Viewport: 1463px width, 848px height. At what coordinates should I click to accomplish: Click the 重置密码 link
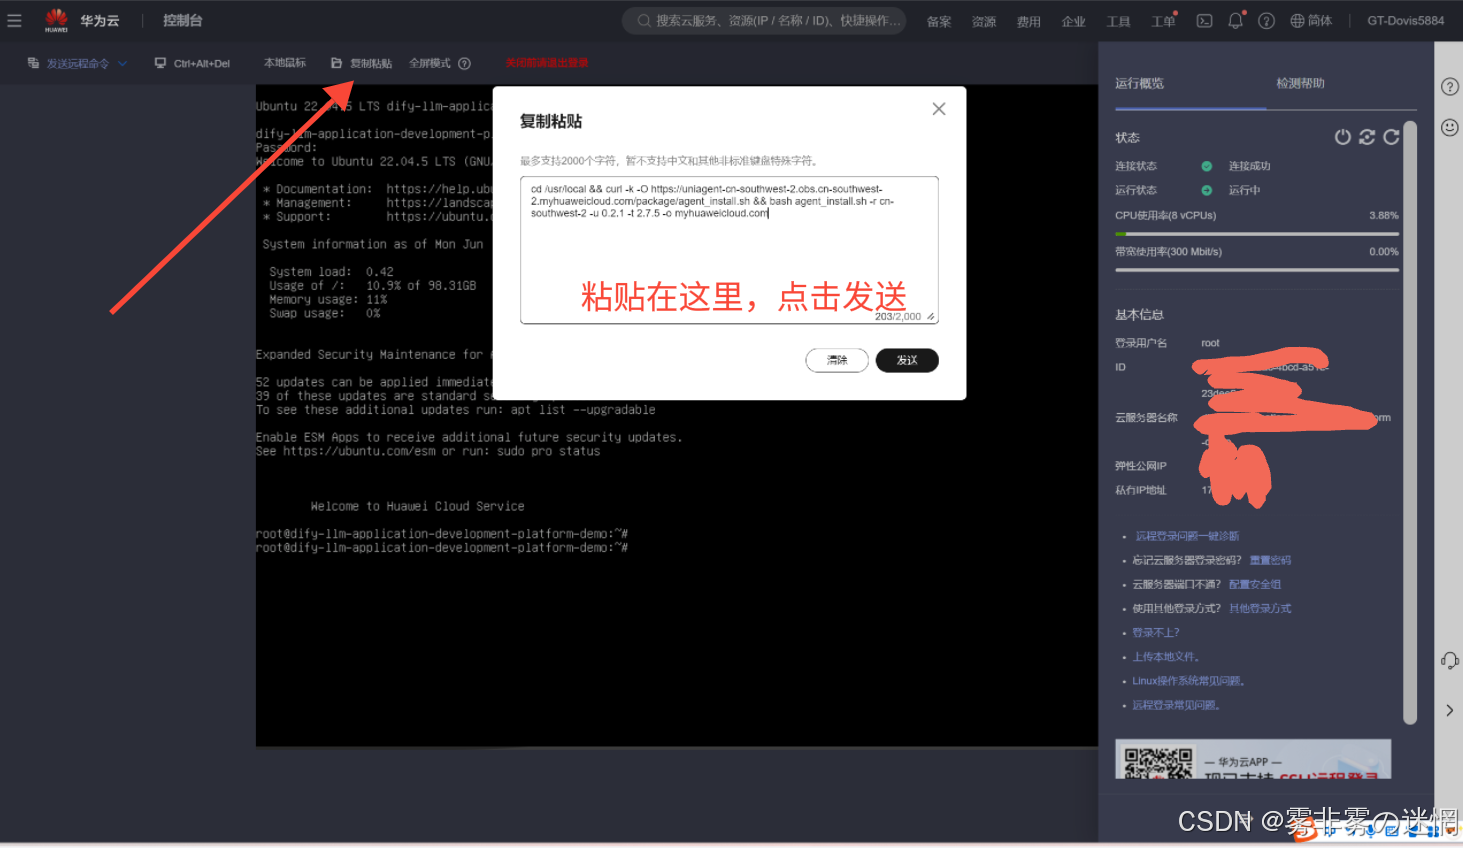[1270, 560]
